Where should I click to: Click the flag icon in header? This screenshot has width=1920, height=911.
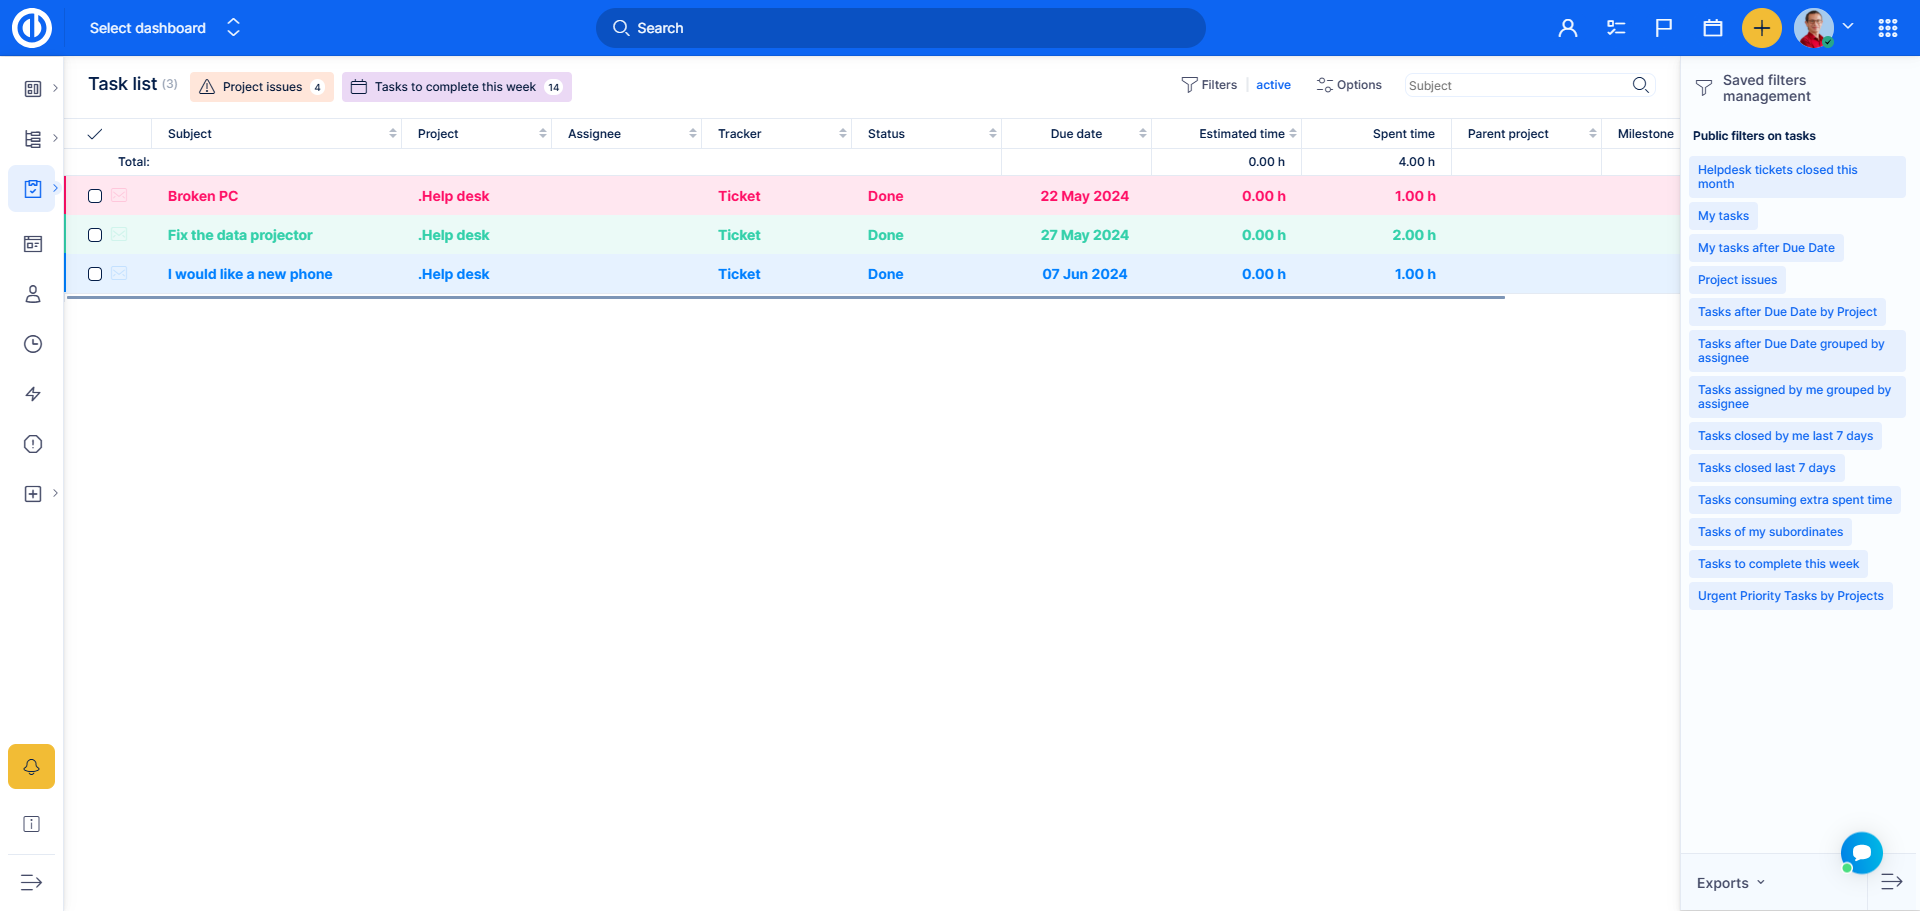1663,28
